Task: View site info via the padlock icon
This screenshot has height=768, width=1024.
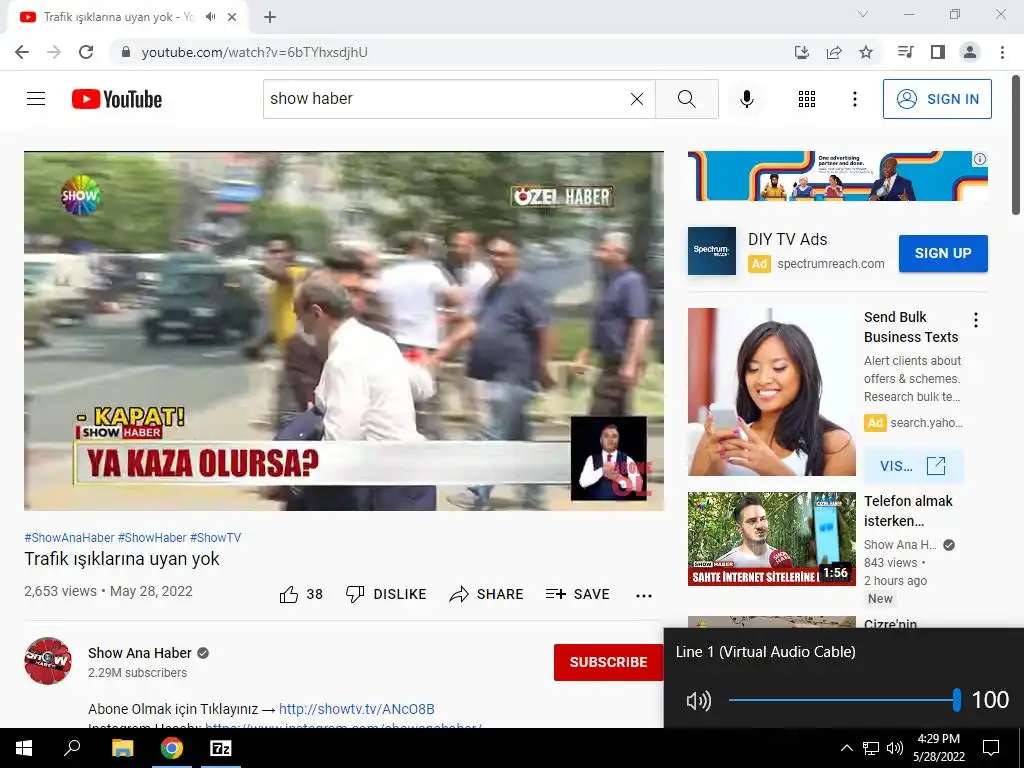Action: [x=127, y=52]
